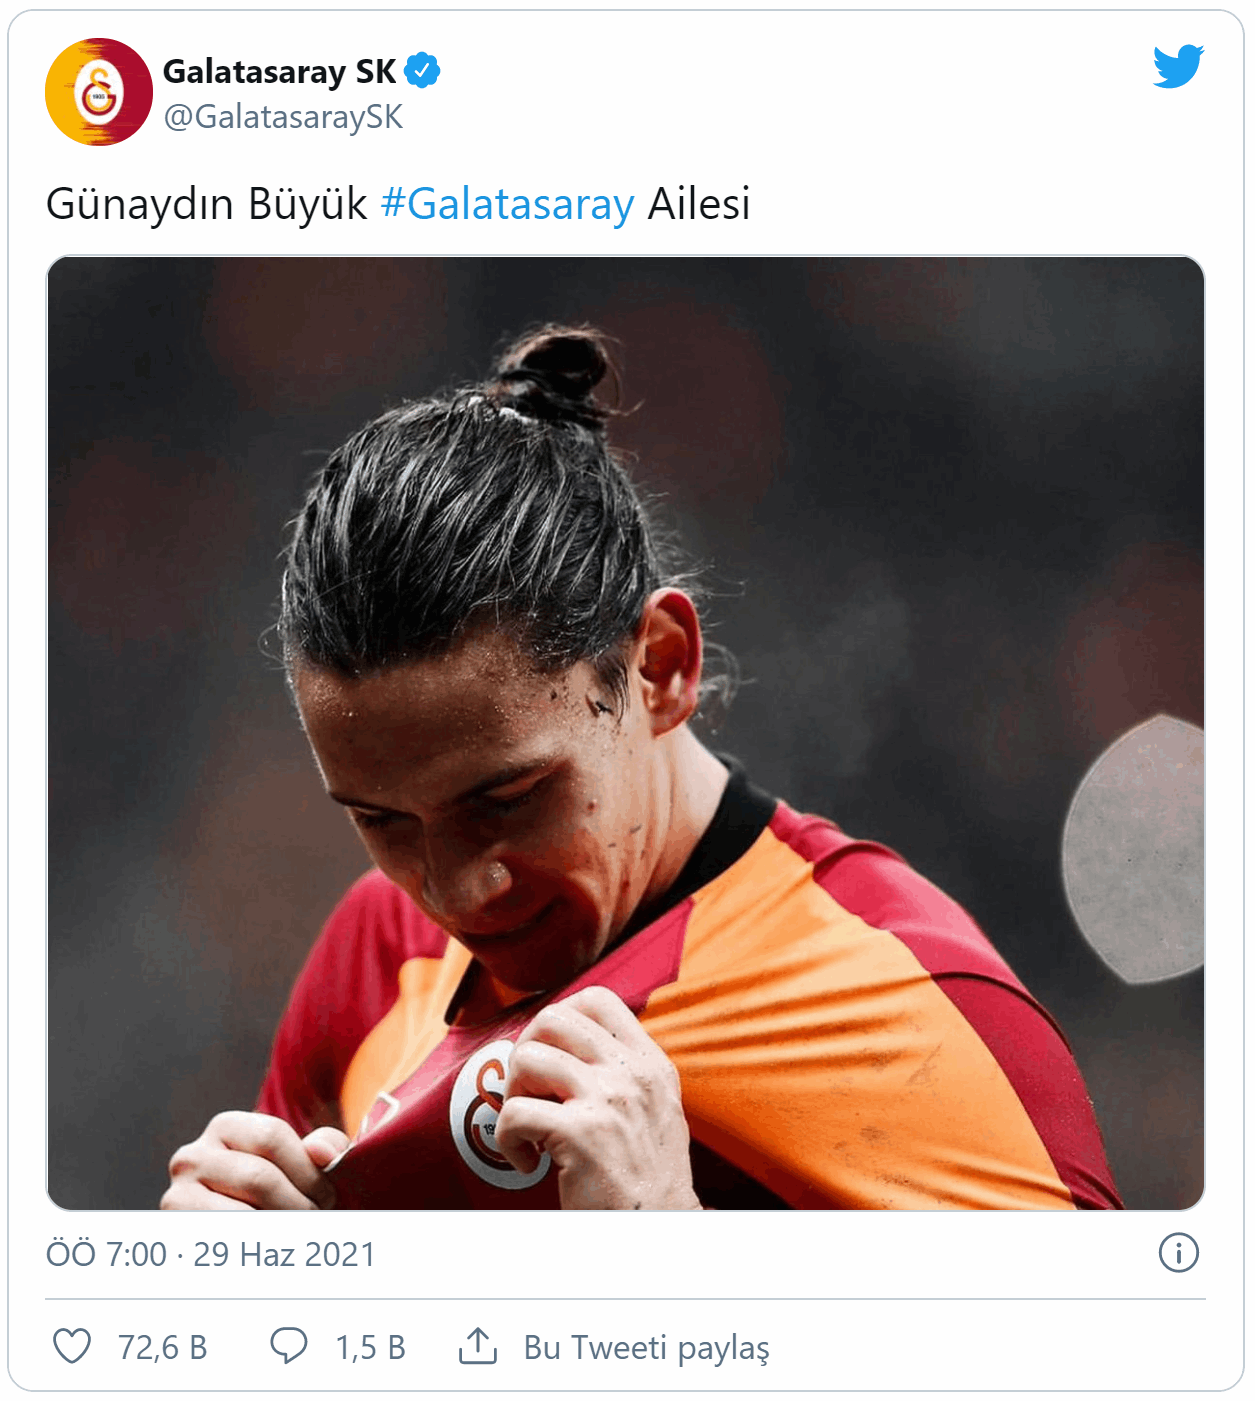Viewport: 1255px width, 1401px height.
Task: Follow the #Galatasaray hashtag link
Action: 508,204
